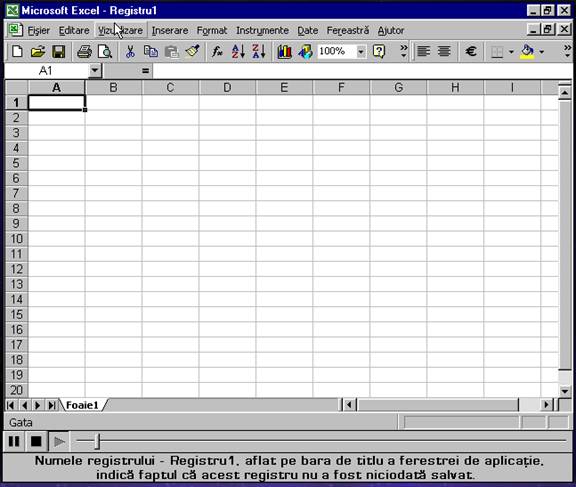This screenshot has height=487, width=576.
Task: Print using the printer icon
Action: (x=84, y=51)
